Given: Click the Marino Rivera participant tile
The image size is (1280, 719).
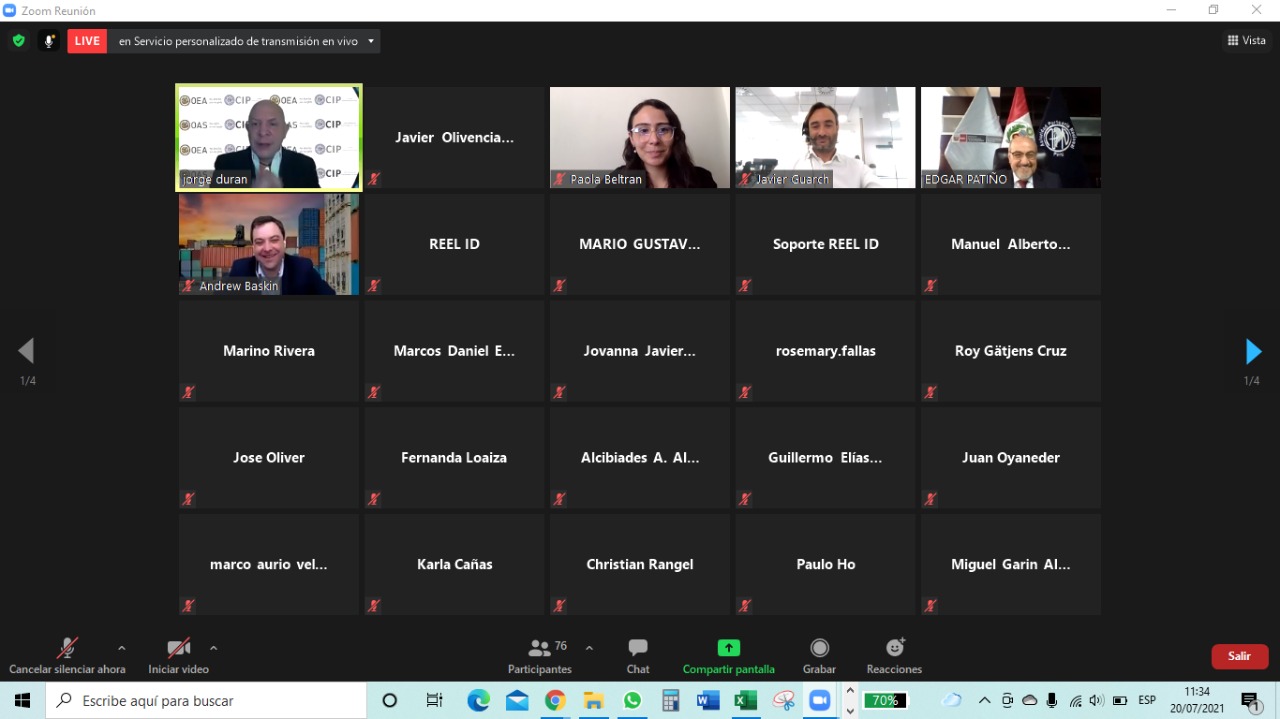Looking at the screenshot, I should pyautogui.click(x=269, y=351).
